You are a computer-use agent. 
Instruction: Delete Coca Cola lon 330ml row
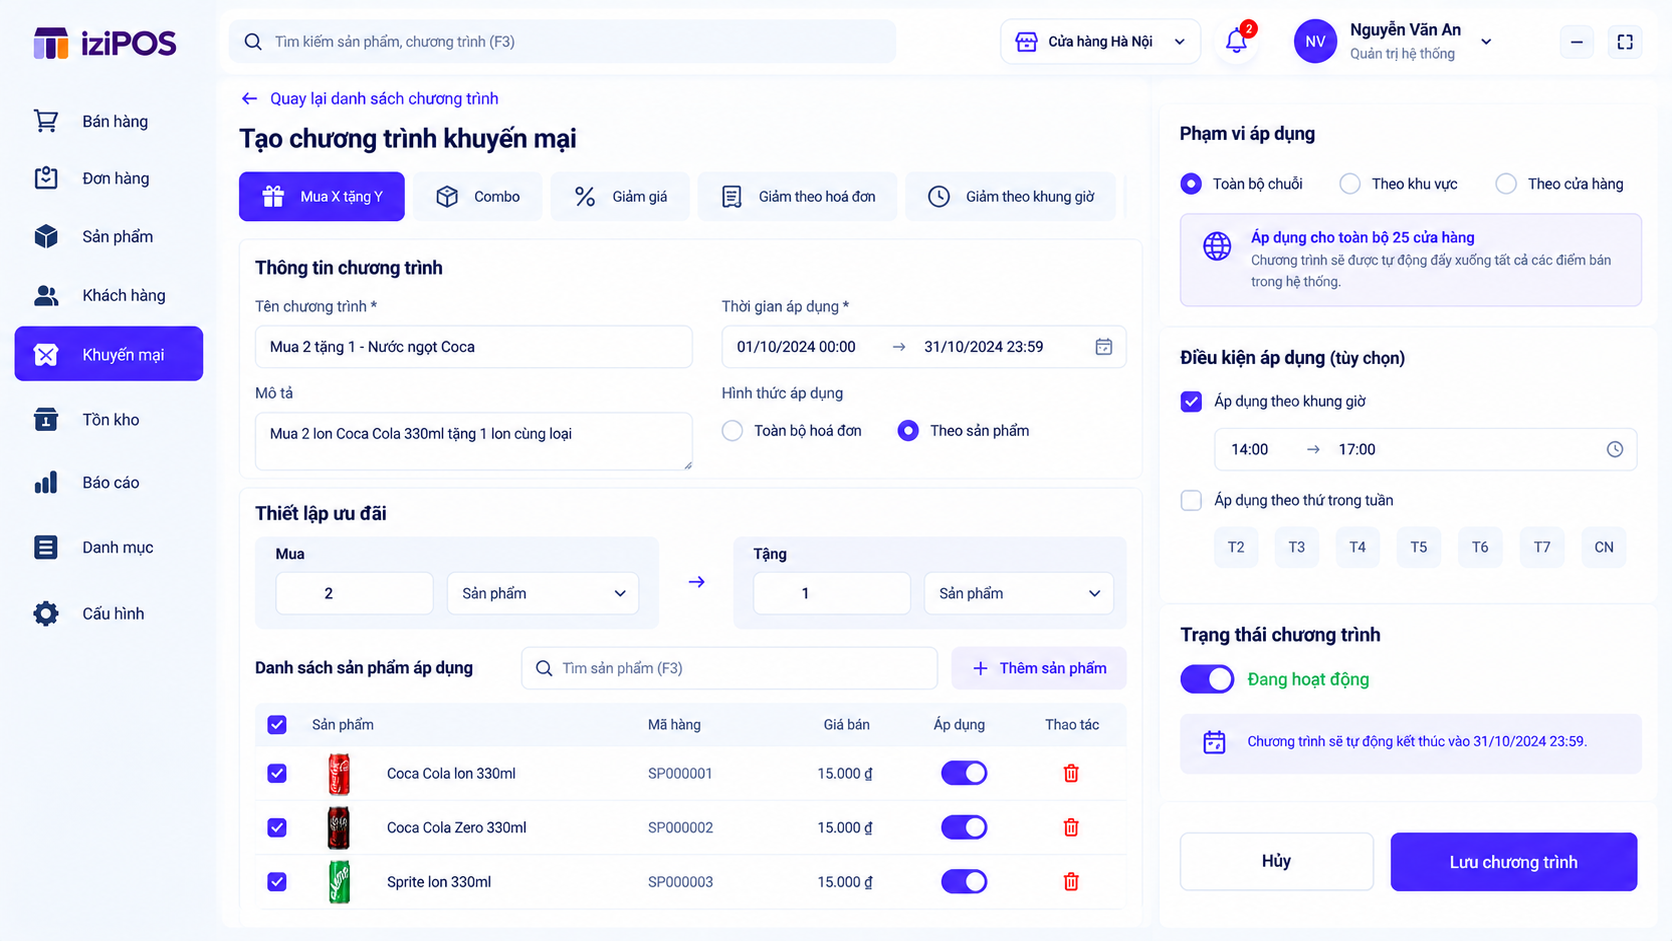click(1071, 773)
